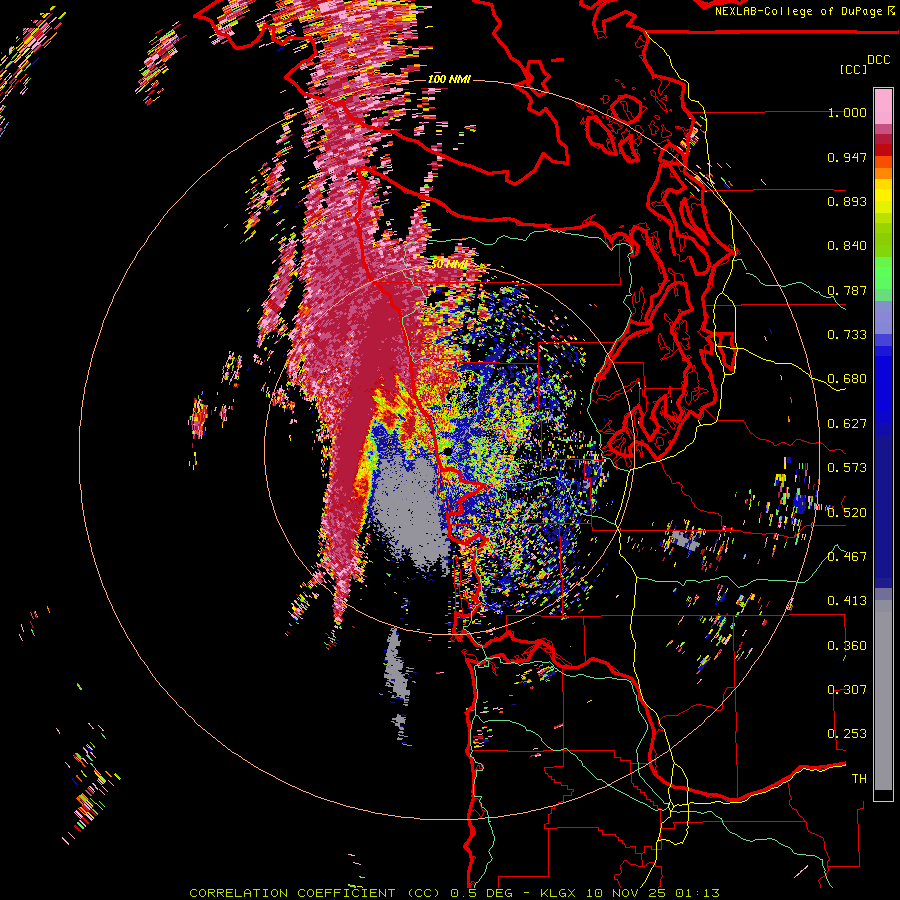Click the 0.840 value on color scale
The width and height of the screenshot is (900, 900).
(847, 246)
